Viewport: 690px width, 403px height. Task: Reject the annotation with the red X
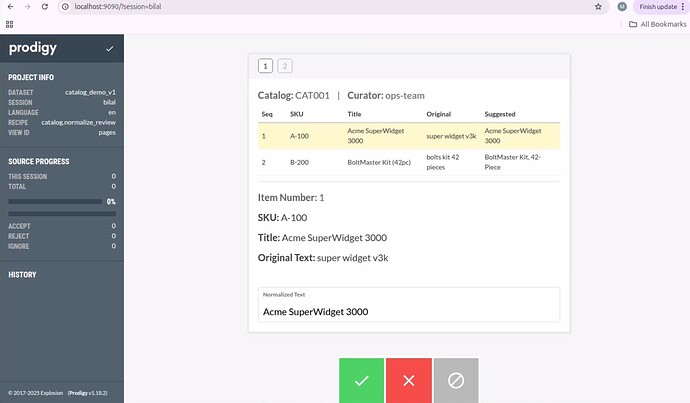pyautogui.click(x=409, y=380)
